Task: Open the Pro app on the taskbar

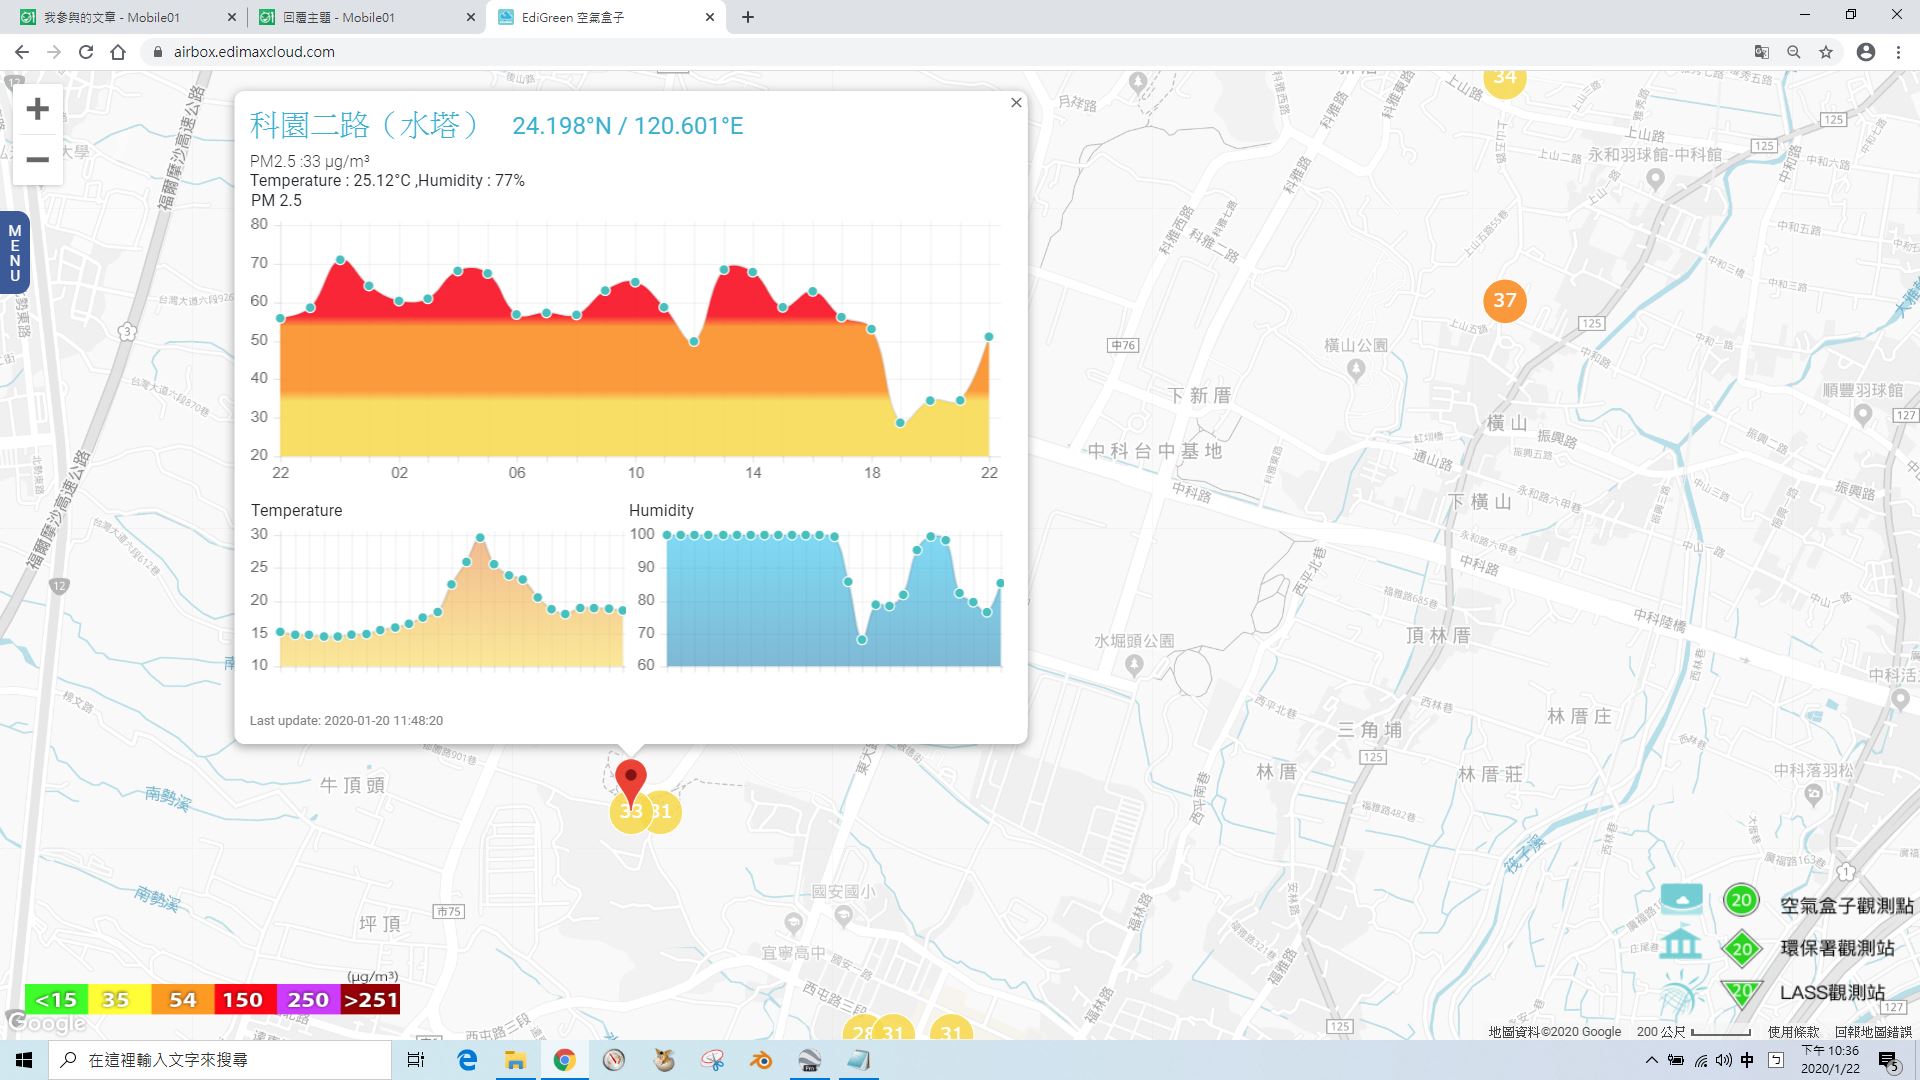Action: (810, 1060)
